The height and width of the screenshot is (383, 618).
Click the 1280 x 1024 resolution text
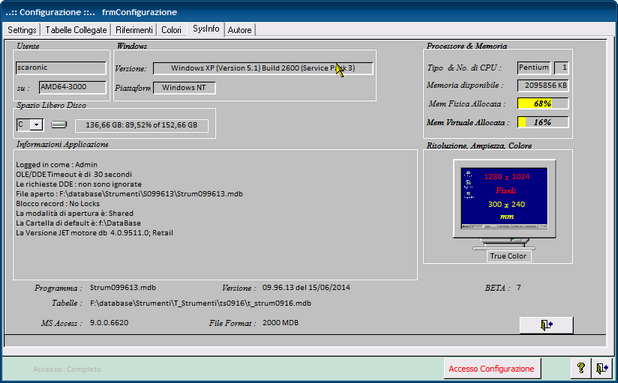(x=507, y=177)
